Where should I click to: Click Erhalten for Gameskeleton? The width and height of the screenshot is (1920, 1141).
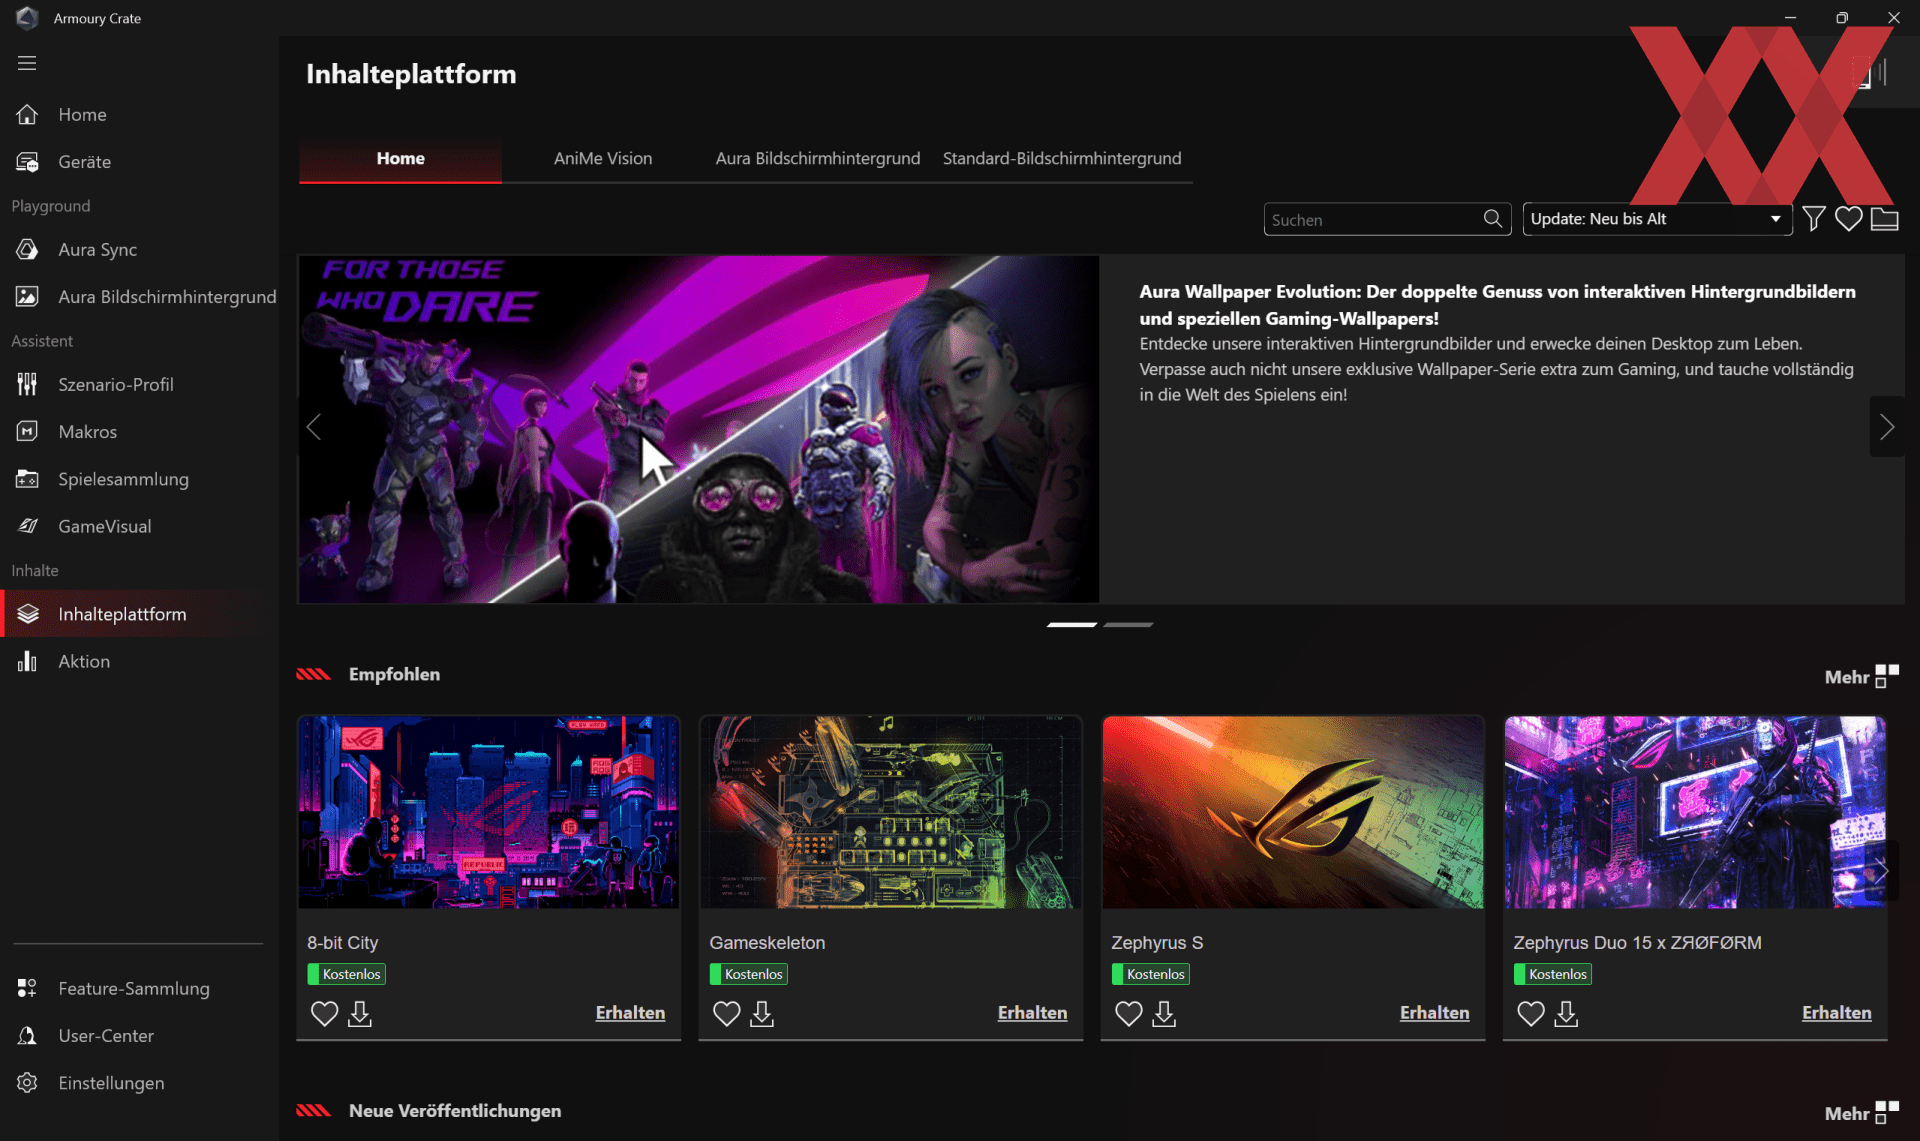pyautogui.click(x=1032, y=1013)
